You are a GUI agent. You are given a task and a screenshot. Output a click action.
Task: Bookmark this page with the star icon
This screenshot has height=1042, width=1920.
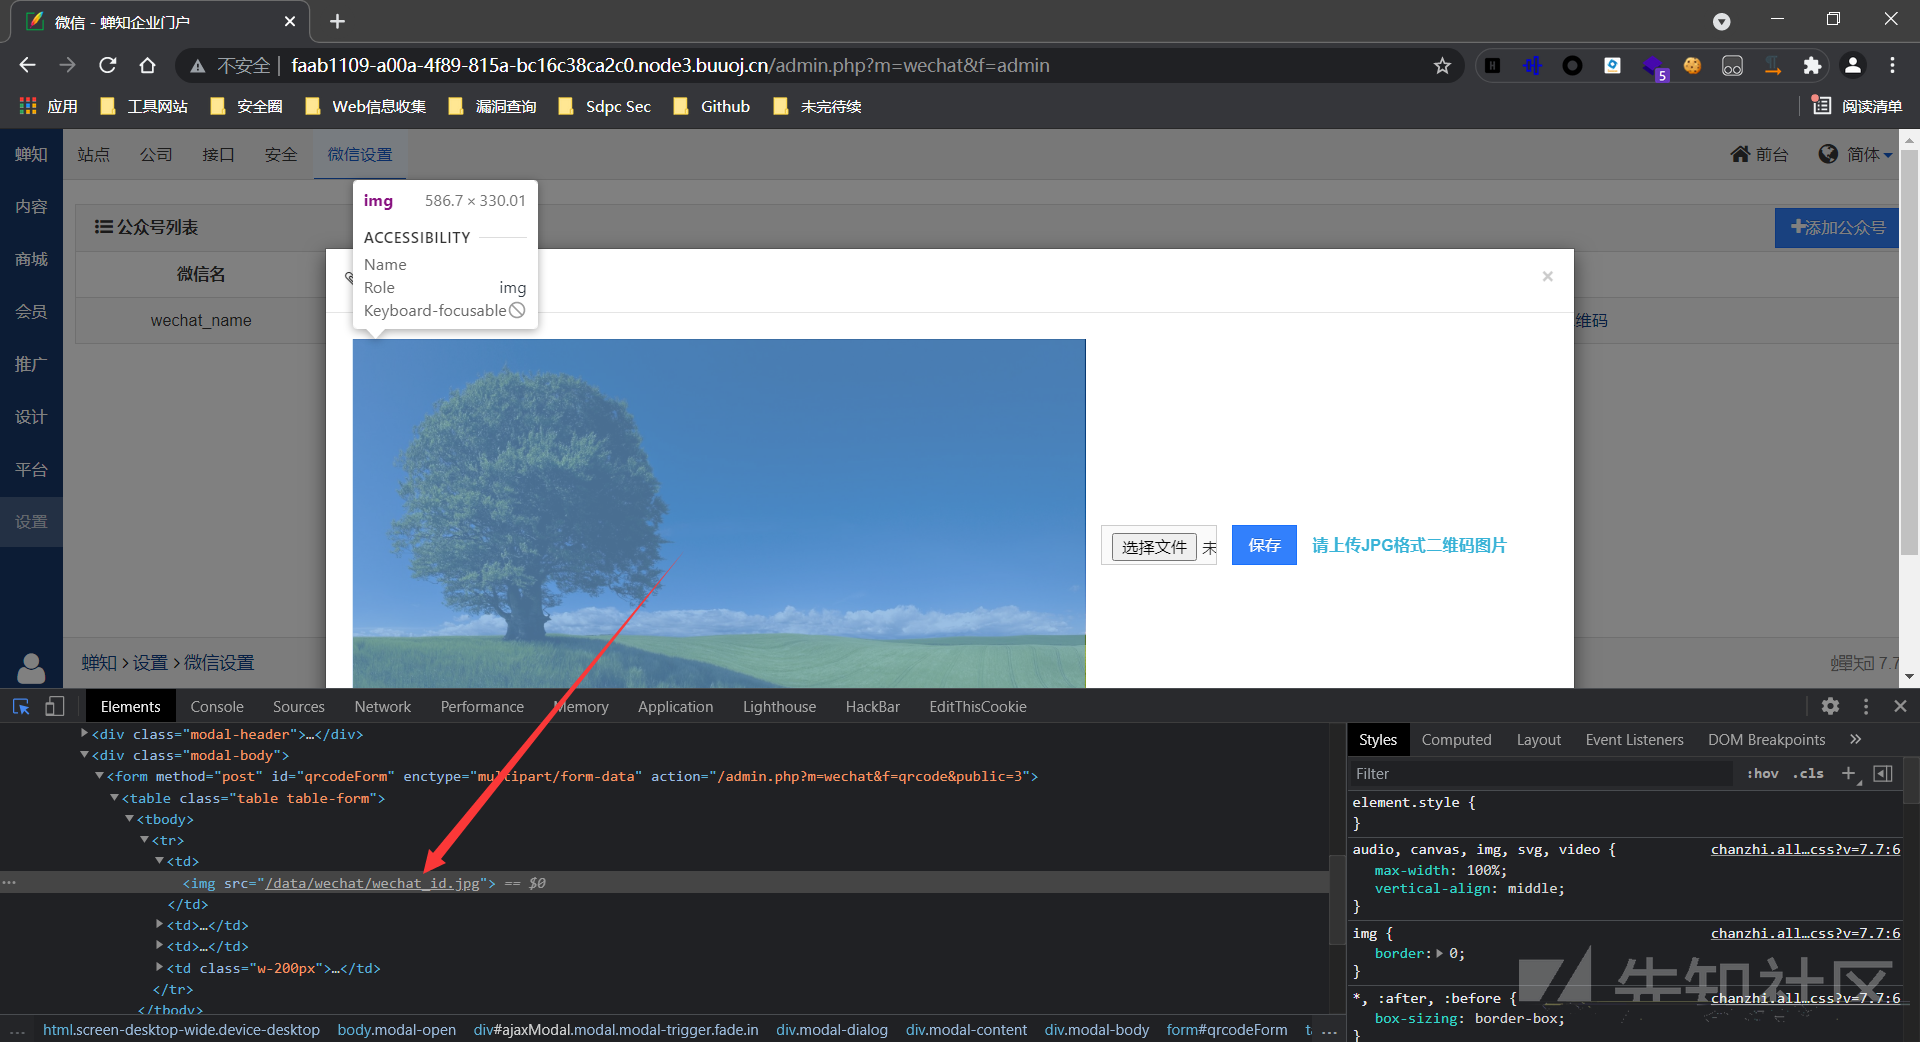[1442, 66]
